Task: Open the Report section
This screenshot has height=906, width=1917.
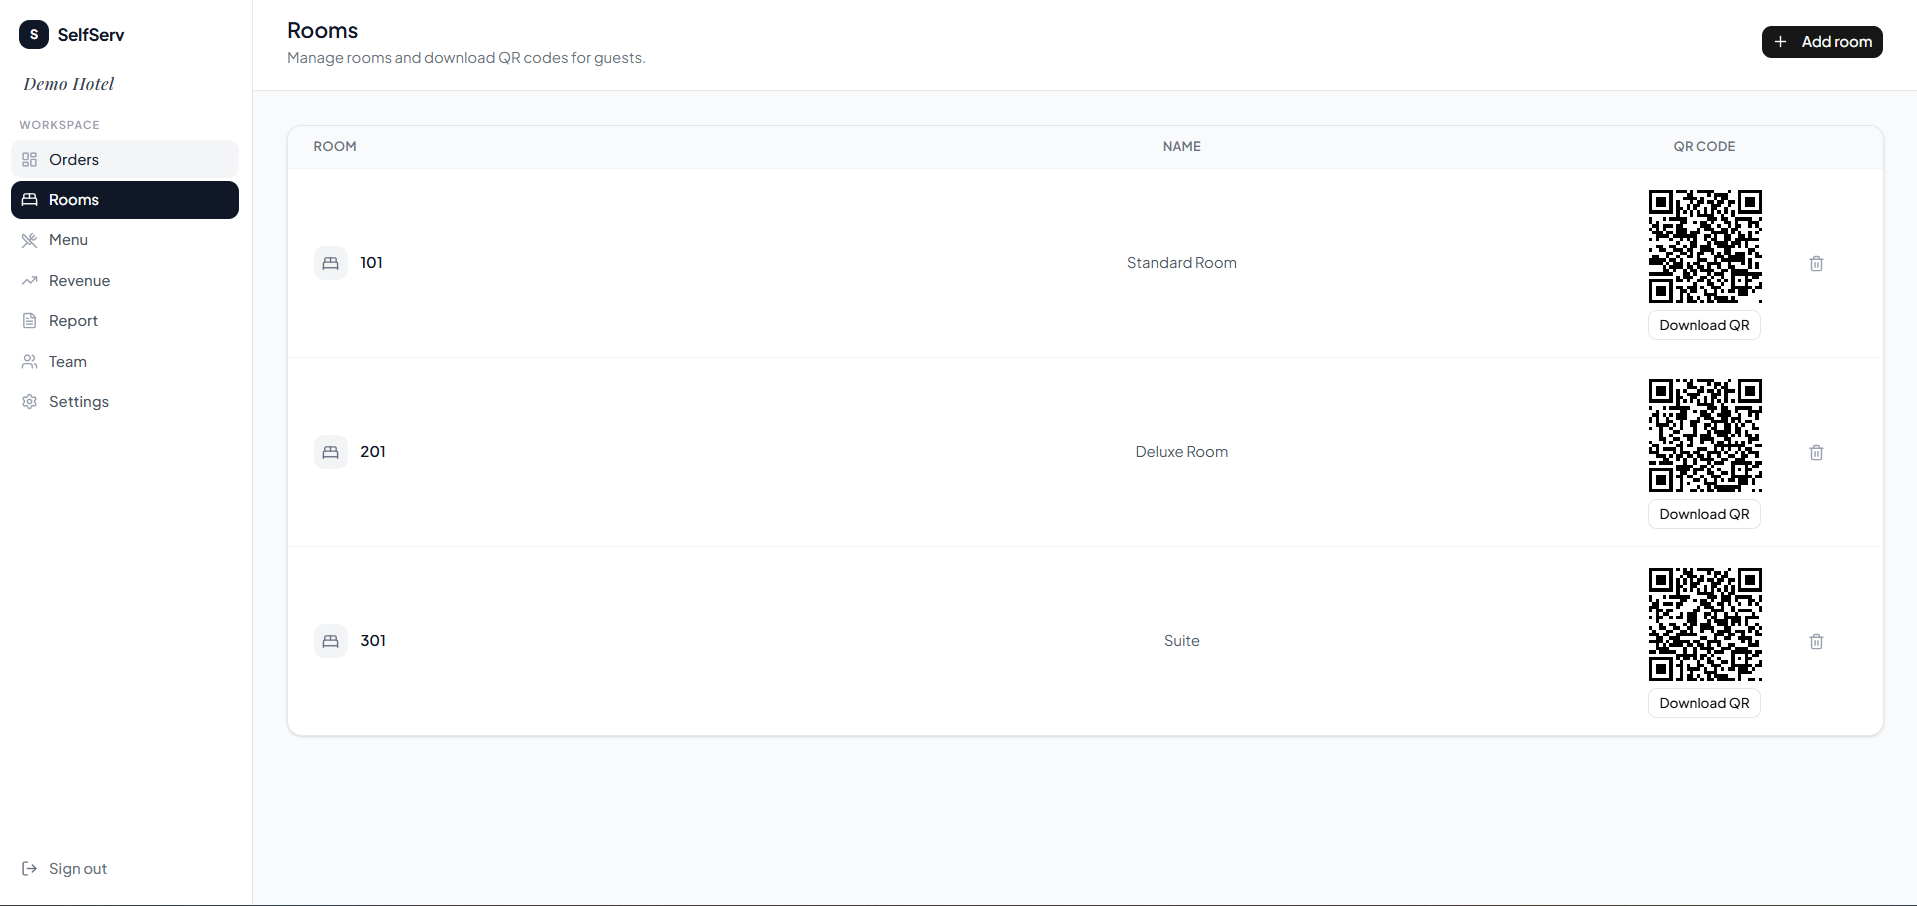Action: point(125,321)
